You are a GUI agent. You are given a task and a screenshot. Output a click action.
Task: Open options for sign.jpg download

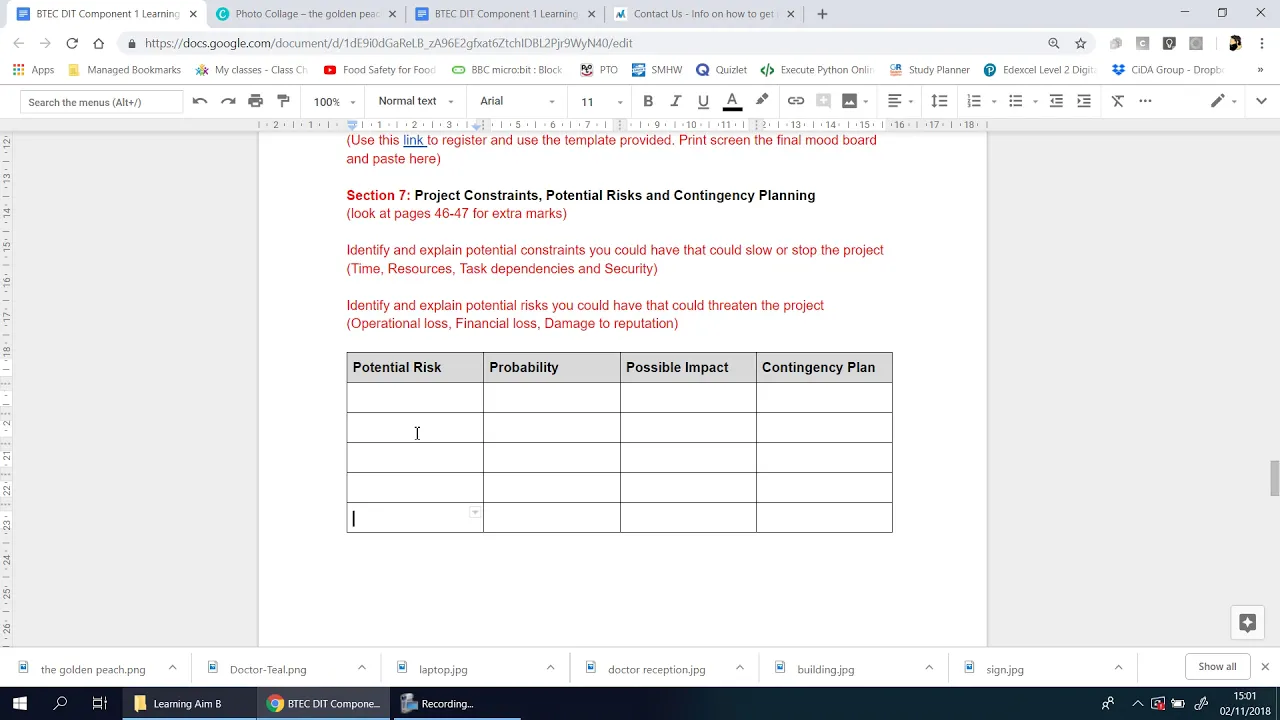tap(1118, 667)
